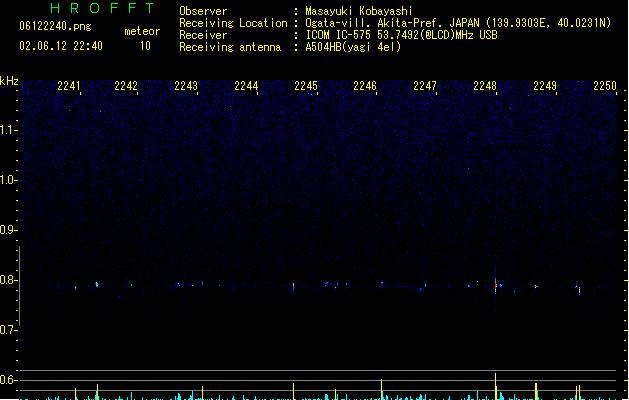Select the Ogata-vill. Akita-Pref. JAPAN location text

[458, 23]
